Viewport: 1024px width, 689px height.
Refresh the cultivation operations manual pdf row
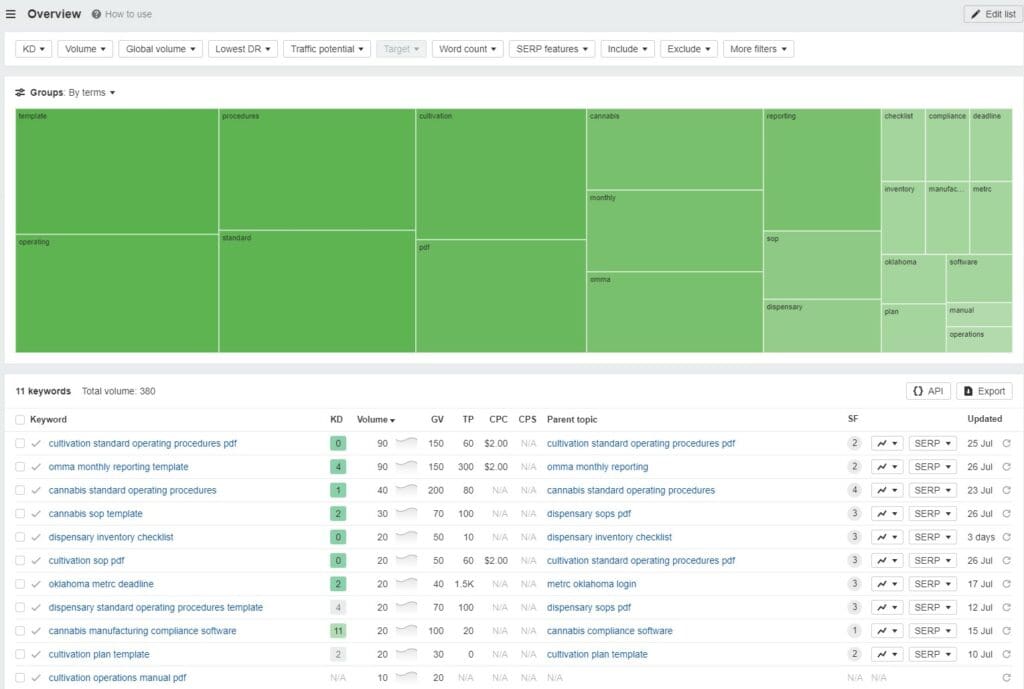point(1006,677)
